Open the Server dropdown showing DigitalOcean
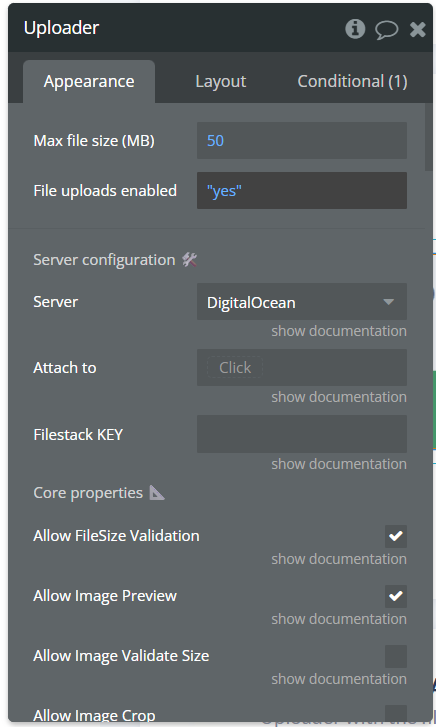This screenshot has width=436, height=727. pos(302,302)
